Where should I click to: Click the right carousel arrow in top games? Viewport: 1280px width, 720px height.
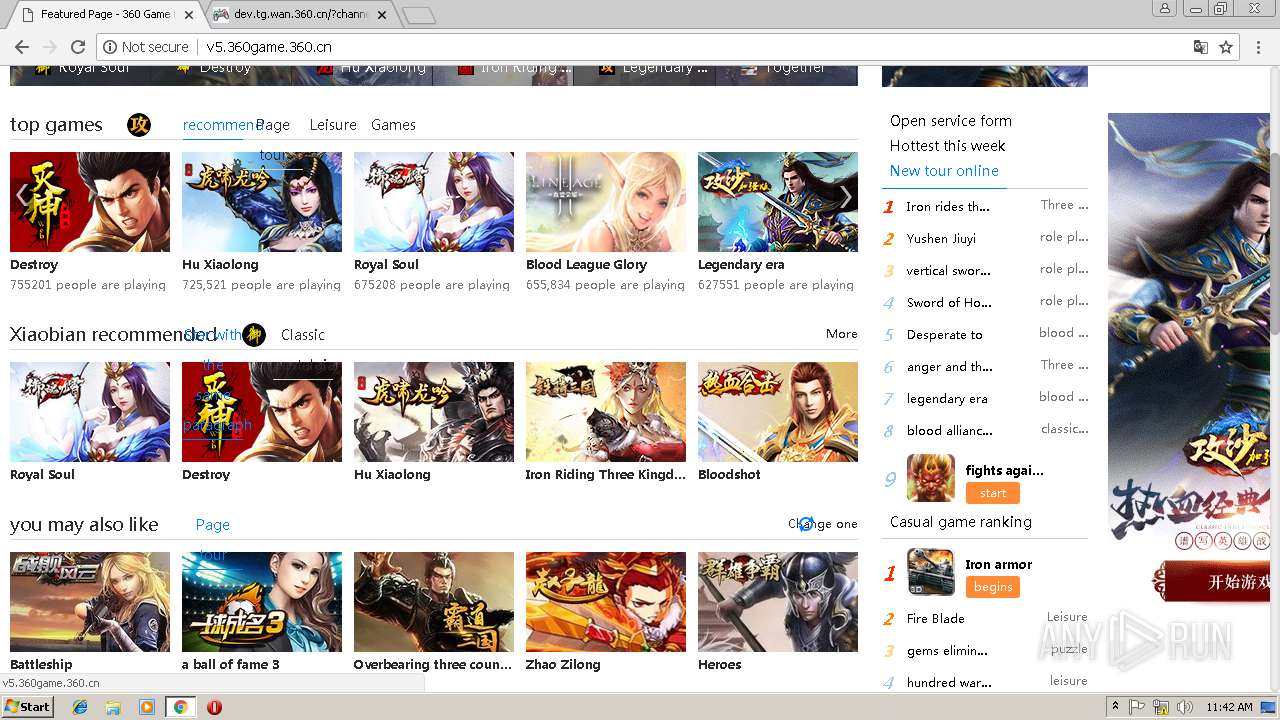click(846, 196)
